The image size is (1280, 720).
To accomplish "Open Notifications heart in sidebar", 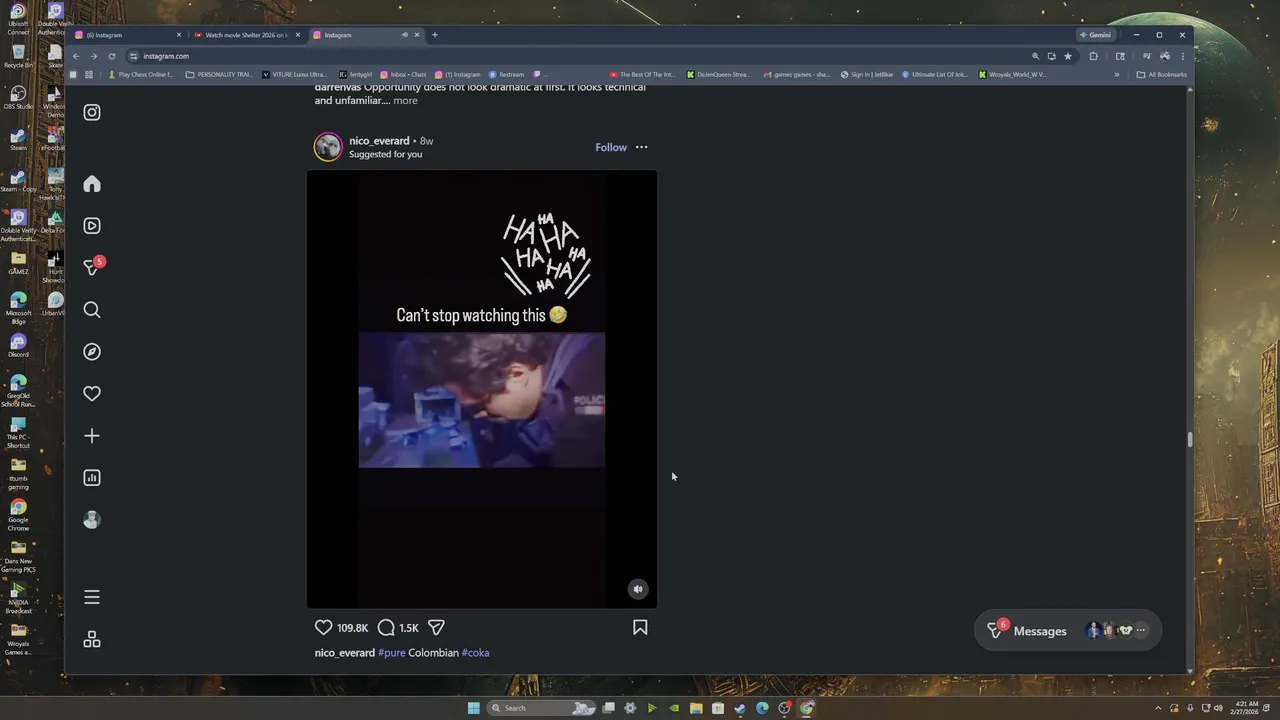I will click(92, 394).
